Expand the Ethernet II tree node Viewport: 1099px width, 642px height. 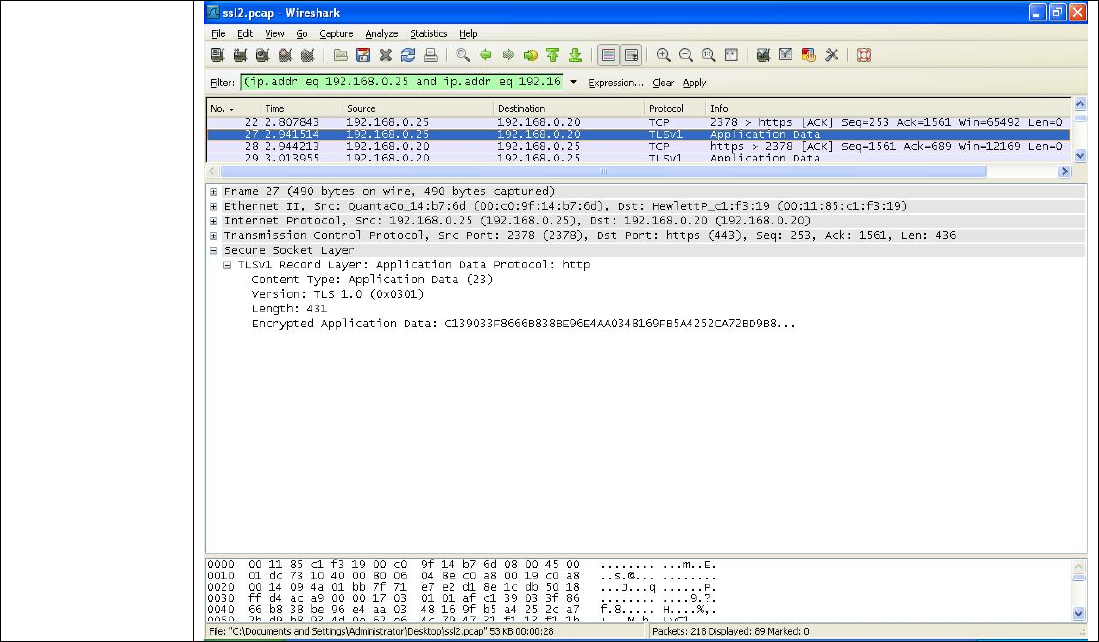[213, 206]
